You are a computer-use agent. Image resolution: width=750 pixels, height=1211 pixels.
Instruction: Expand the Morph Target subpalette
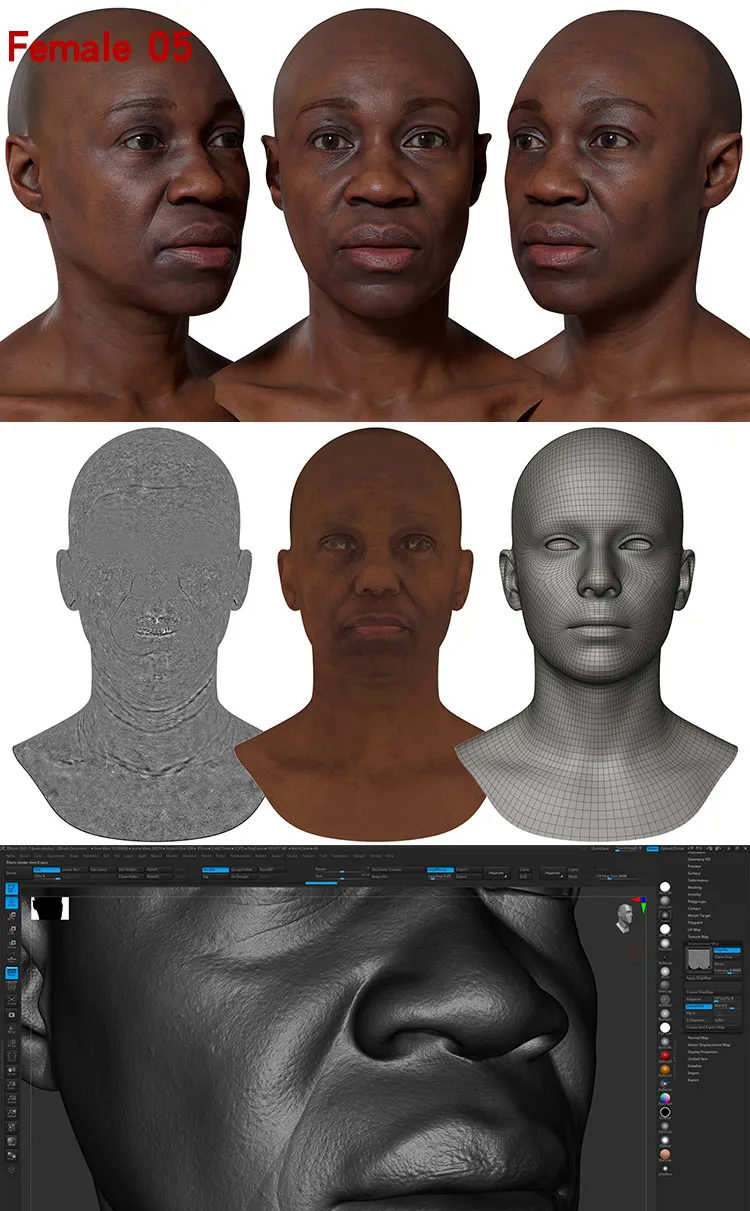(699, 915)
